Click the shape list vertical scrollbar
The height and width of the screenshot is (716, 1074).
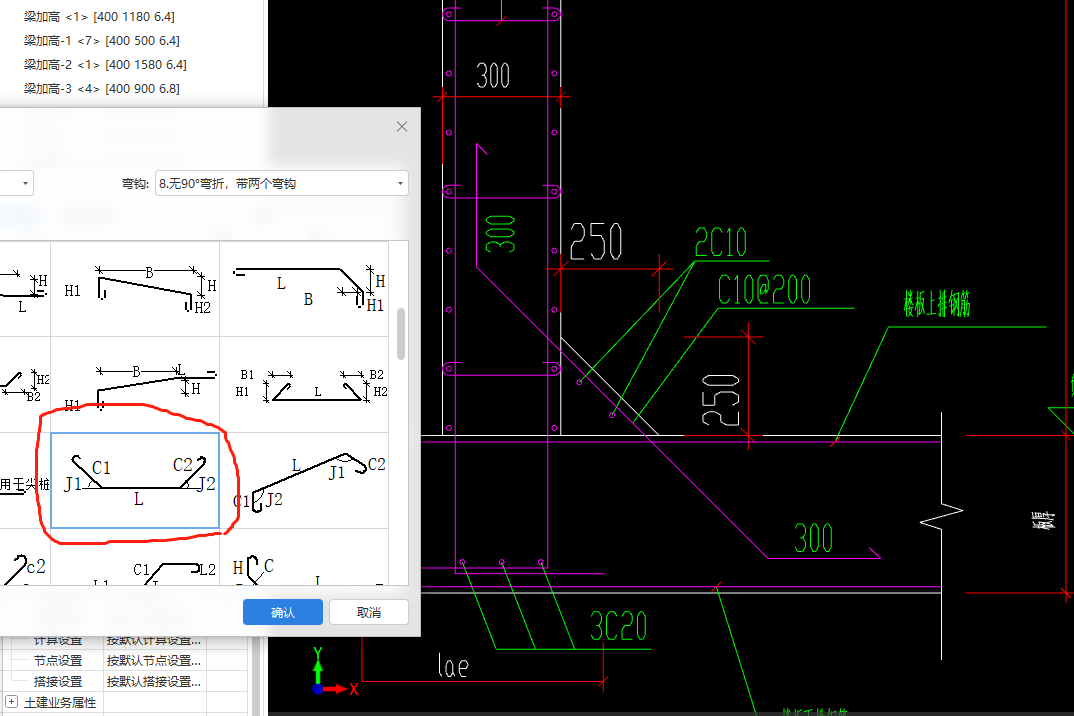tap(401, 334)
